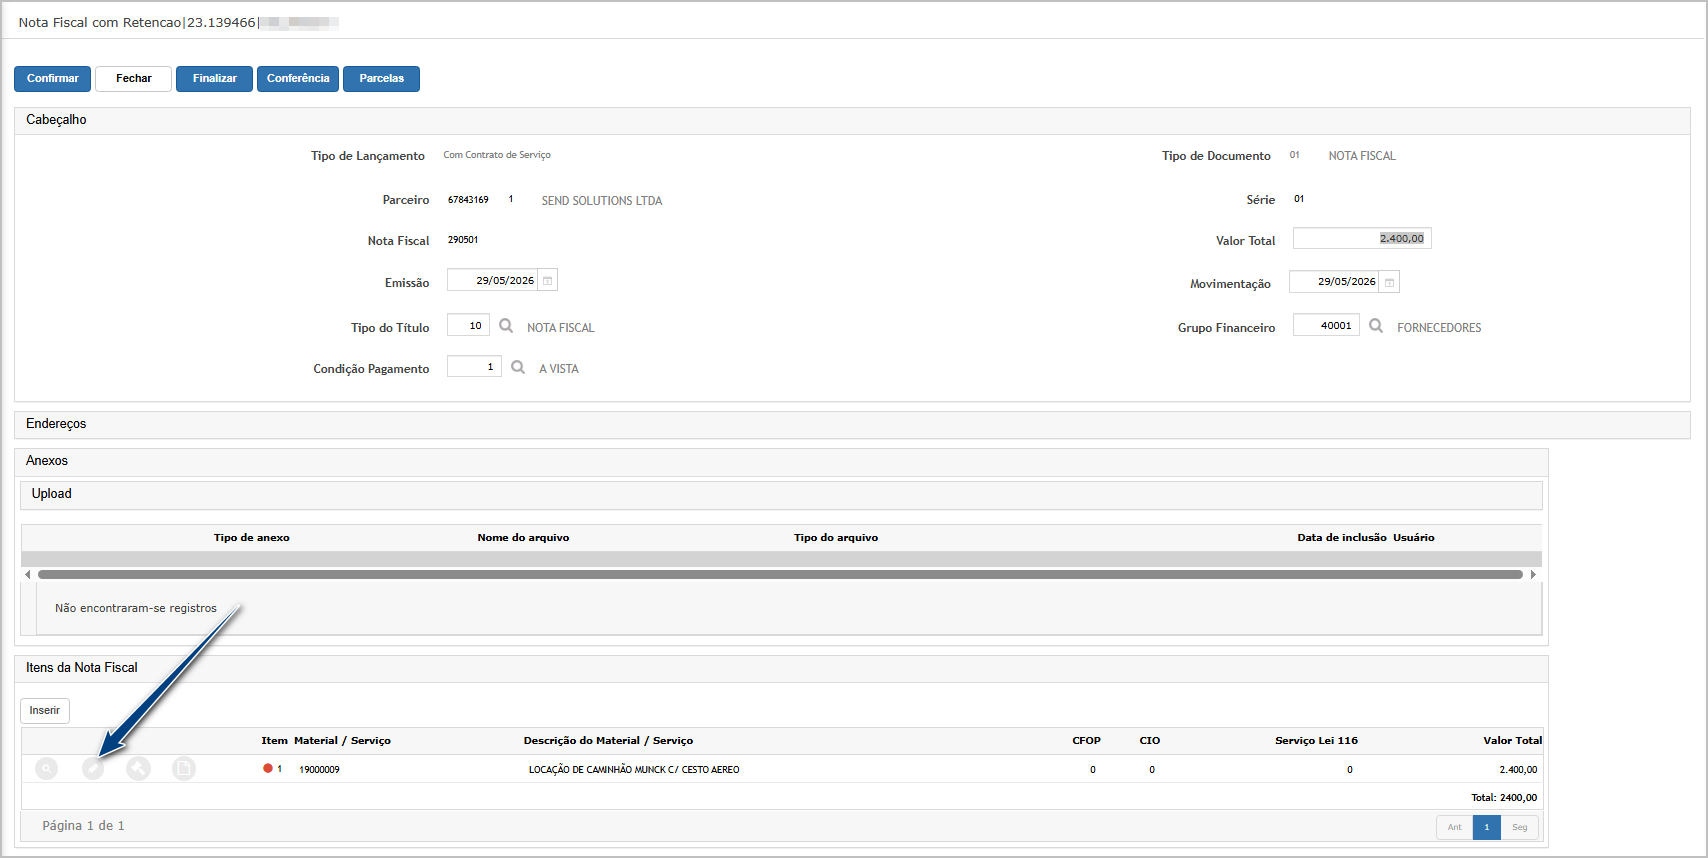
Task: Click the Página 1 de 1 text
Action: click(x=83, y=826)
